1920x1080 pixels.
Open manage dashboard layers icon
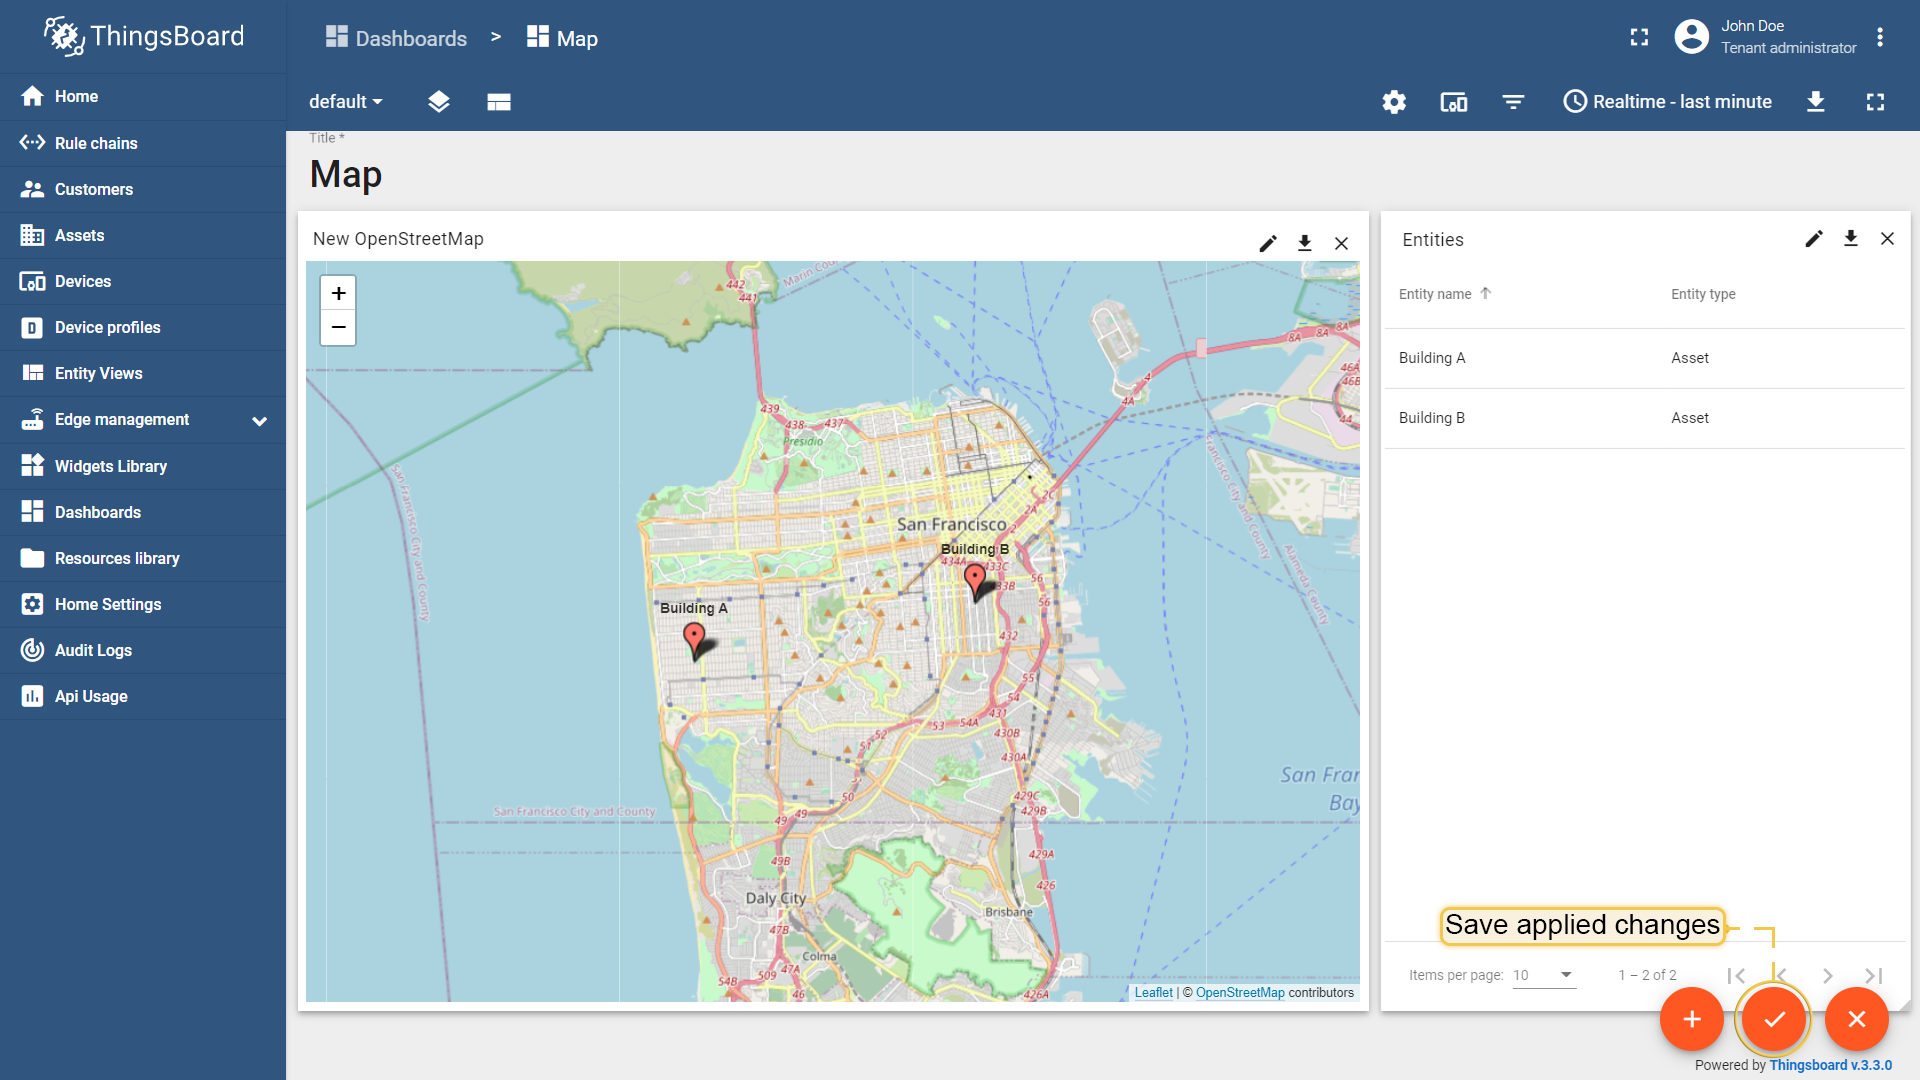[x=438, y=102]
